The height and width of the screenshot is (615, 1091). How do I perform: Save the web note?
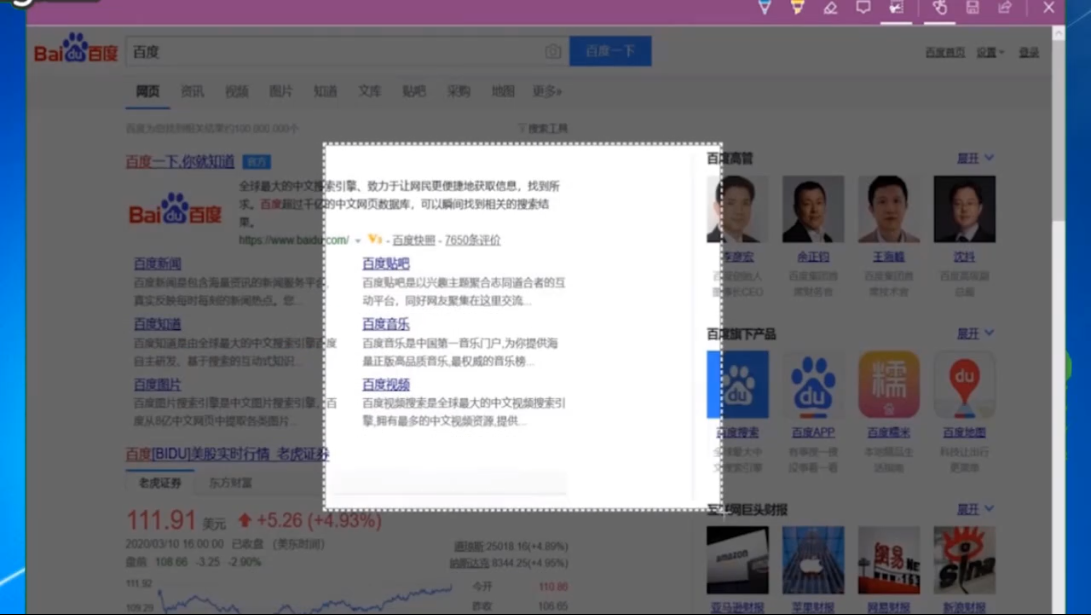click(972, 8)
